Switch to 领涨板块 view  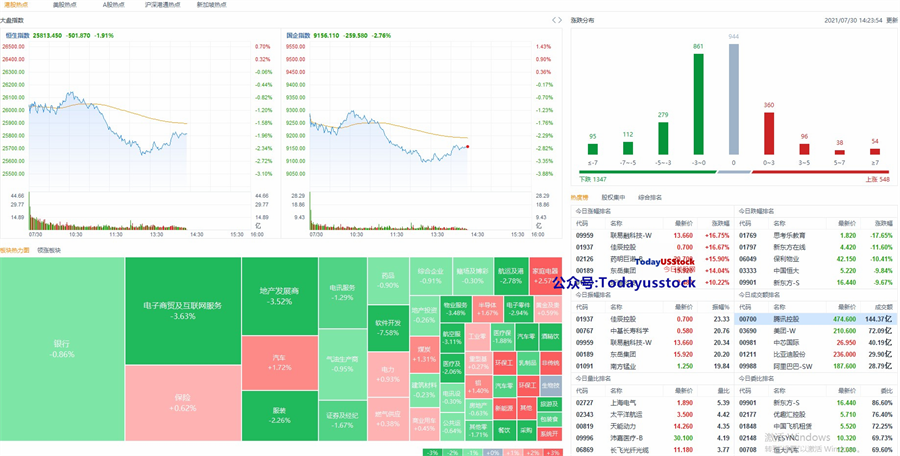pos(49,250)
